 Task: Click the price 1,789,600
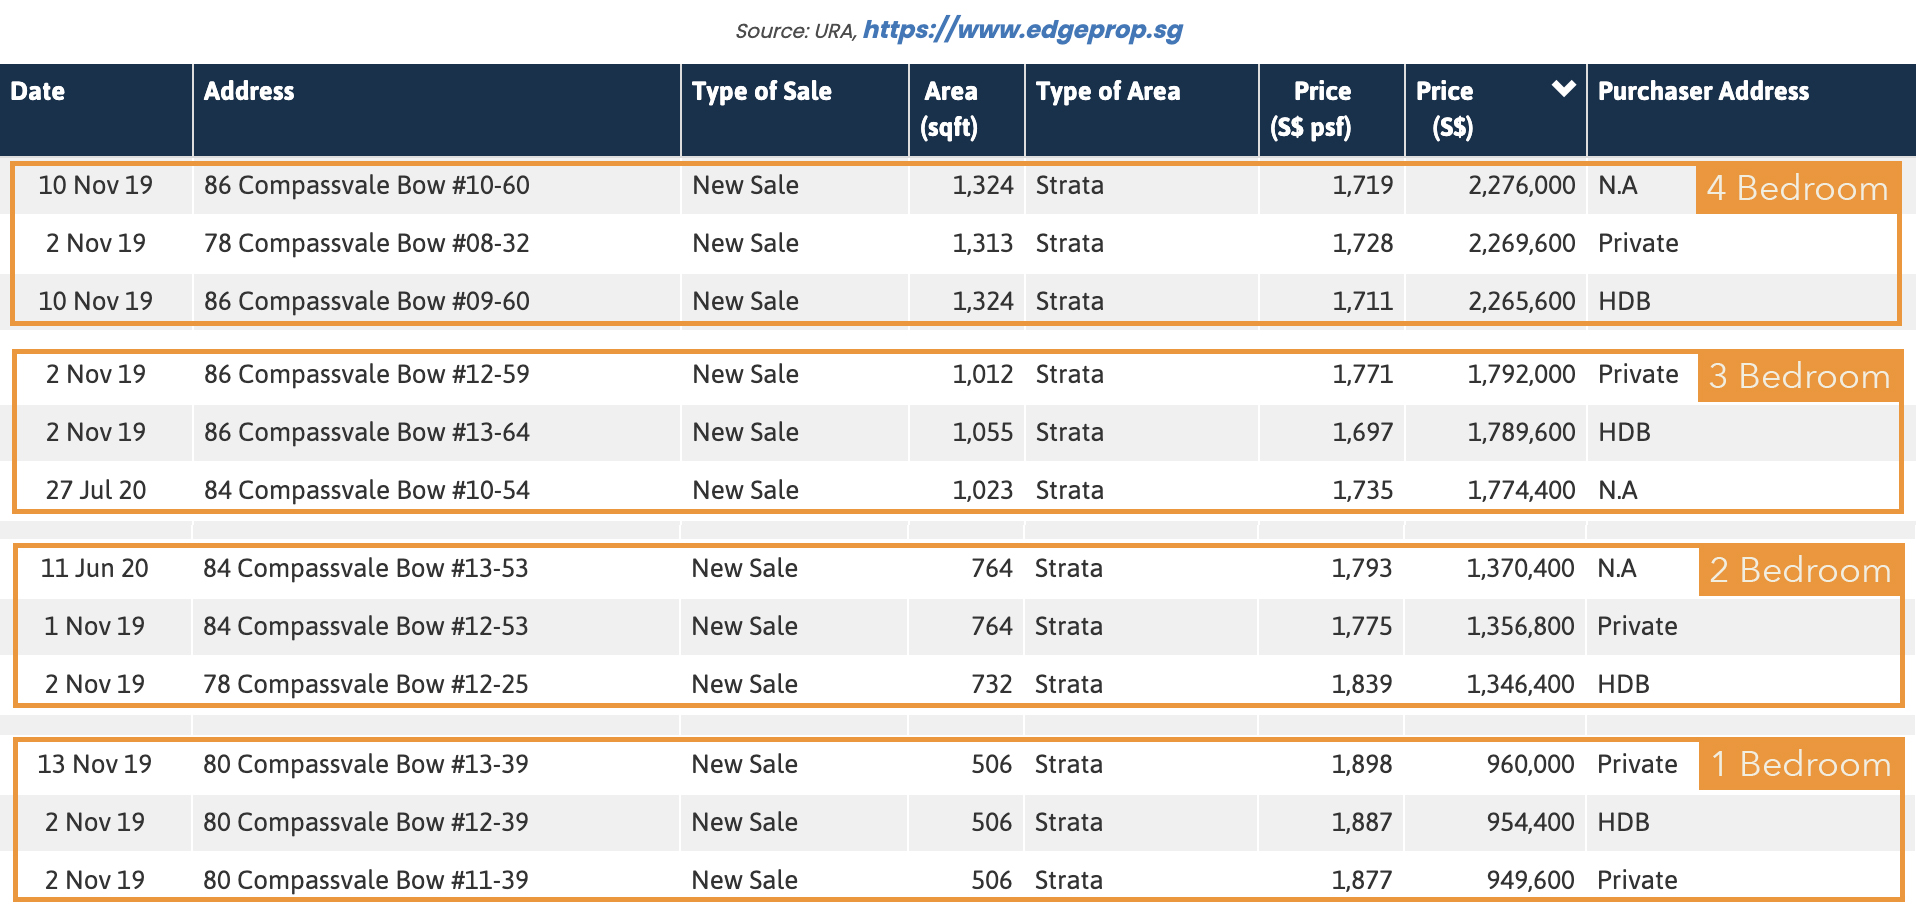point(1521,432)
